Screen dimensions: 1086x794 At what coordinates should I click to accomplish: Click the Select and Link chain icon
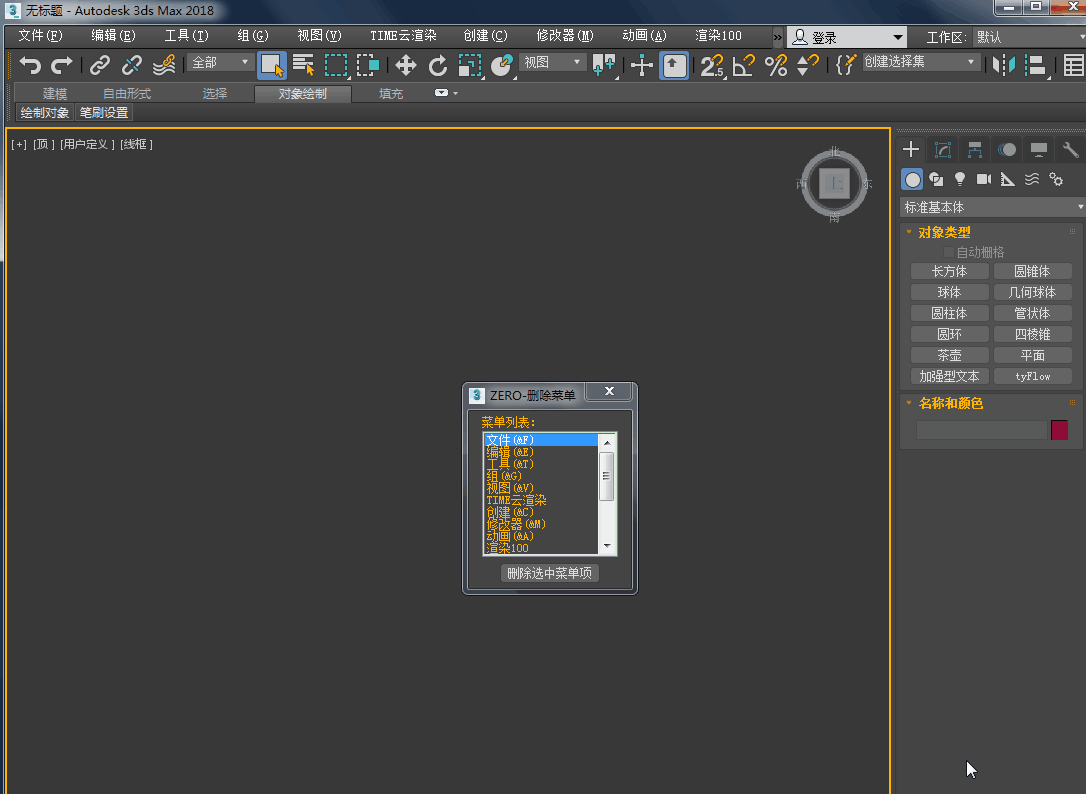(x=99, y=66)
